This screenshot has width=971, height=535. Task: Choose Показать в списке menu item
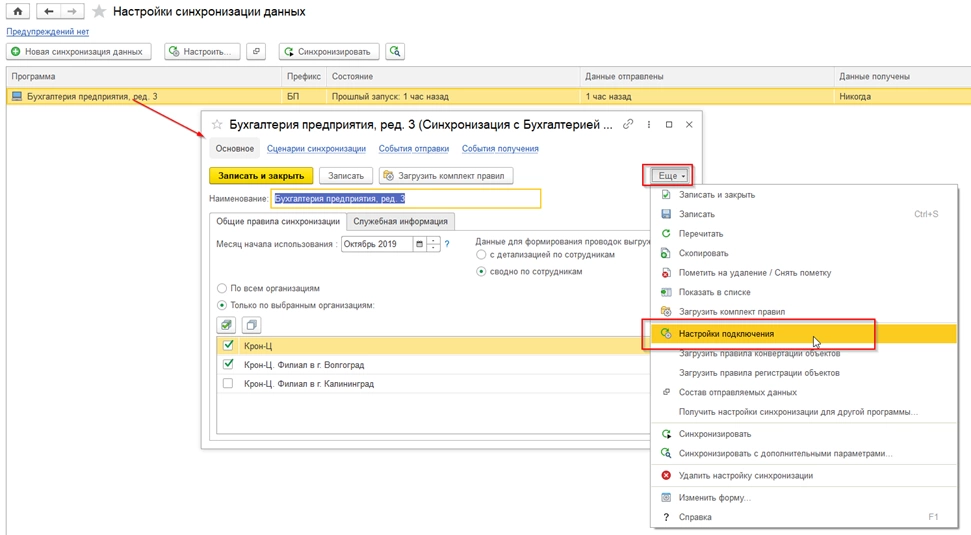point(804,292)
